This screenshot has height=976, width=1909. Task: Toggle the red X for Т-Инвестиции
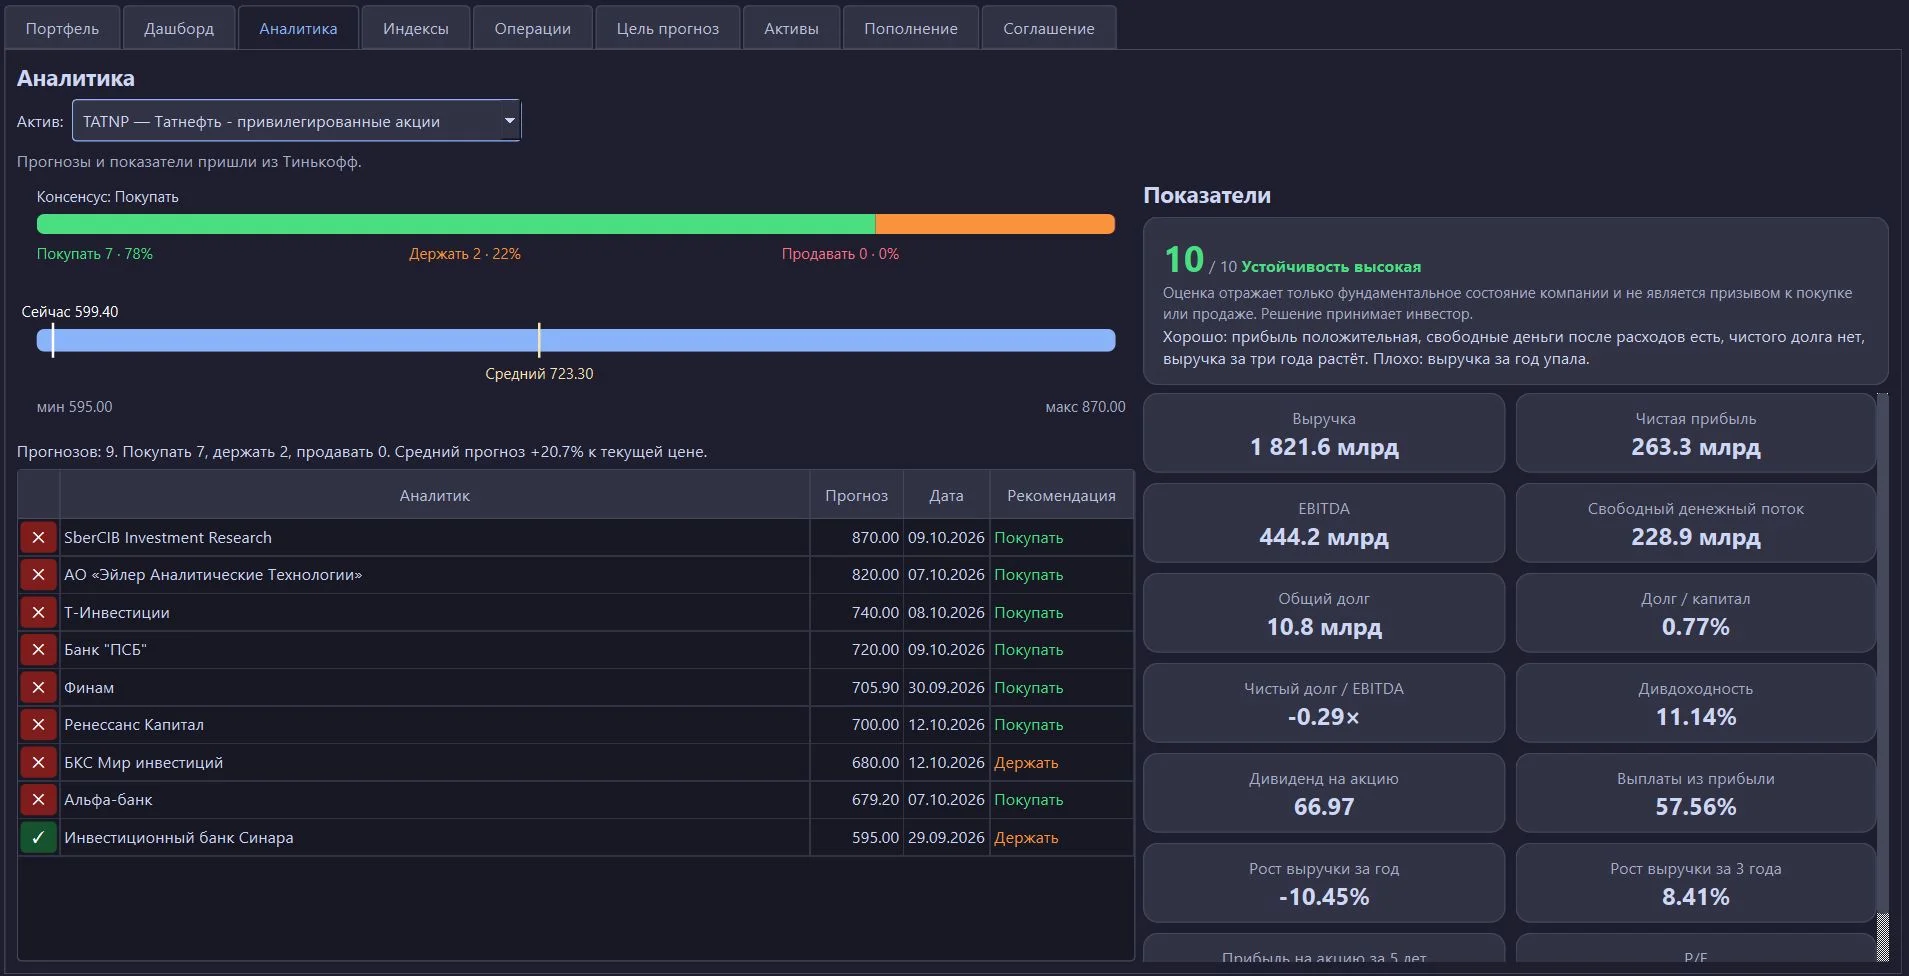38,613
